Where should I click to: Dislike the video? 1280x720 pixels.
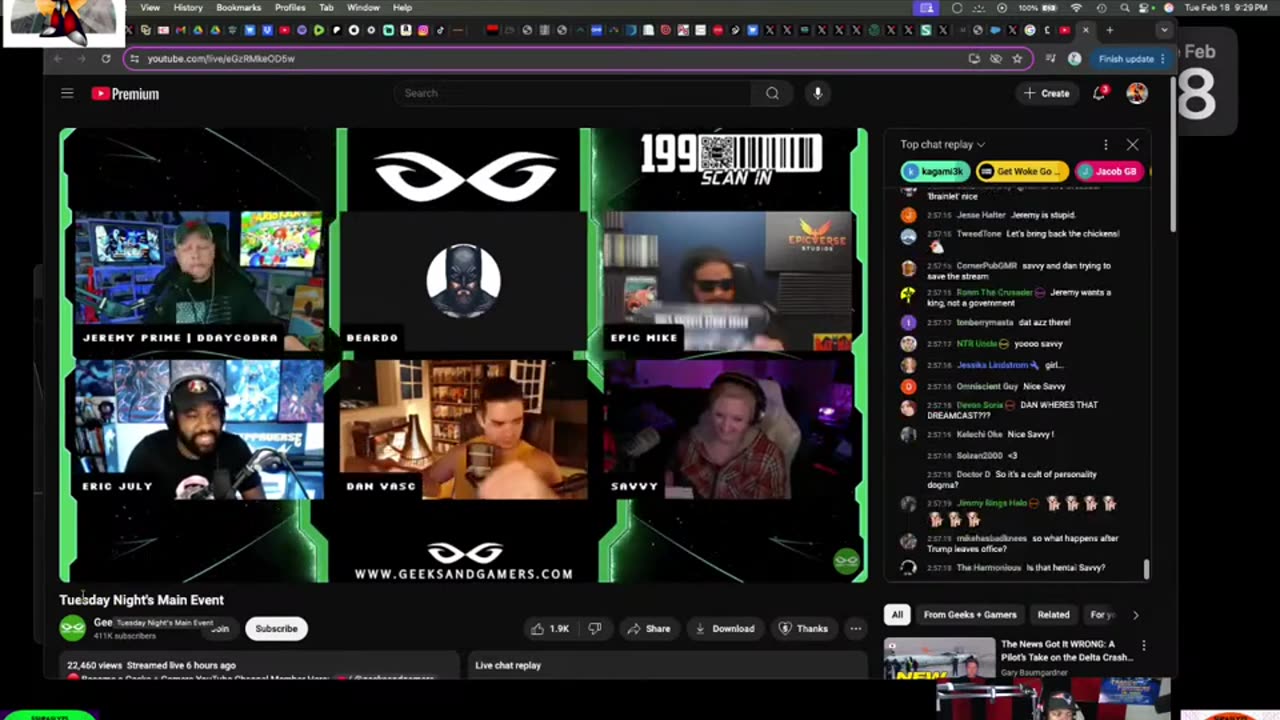tap(595, 629)
